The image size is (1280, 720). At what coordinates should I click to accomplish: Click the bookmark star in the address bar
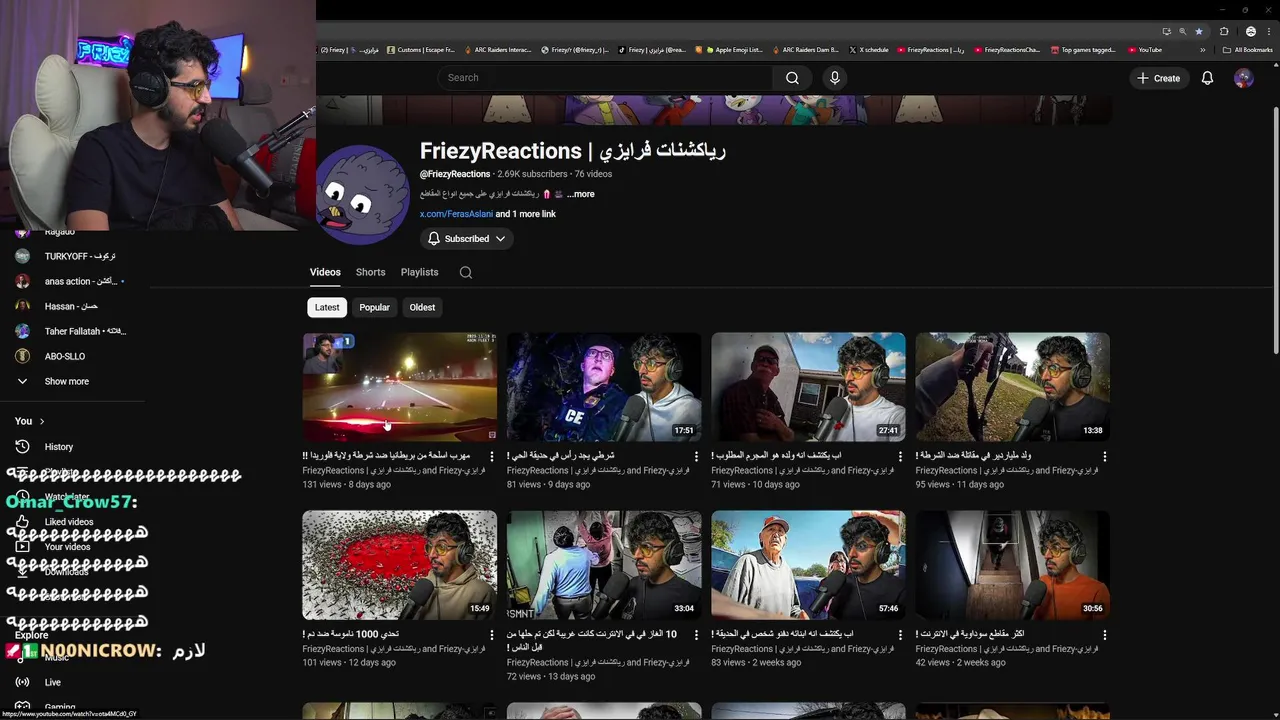coord(1199,31)
